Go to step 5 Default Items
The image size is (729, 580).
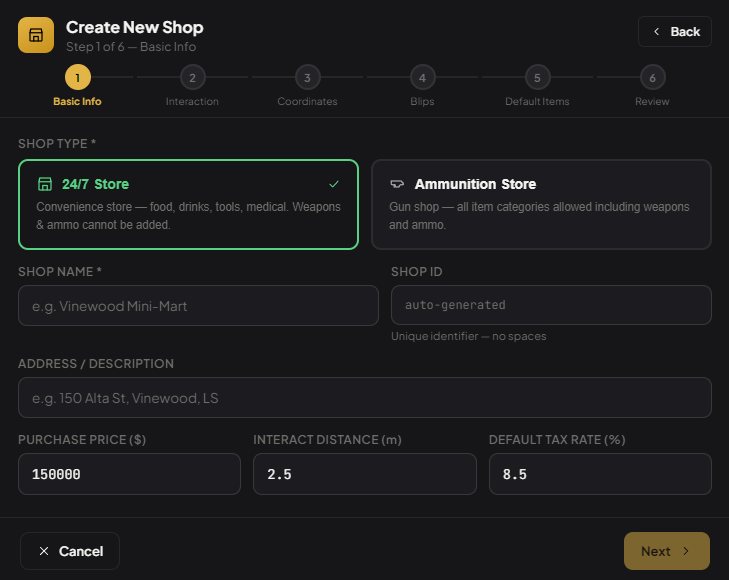[537, 77]
